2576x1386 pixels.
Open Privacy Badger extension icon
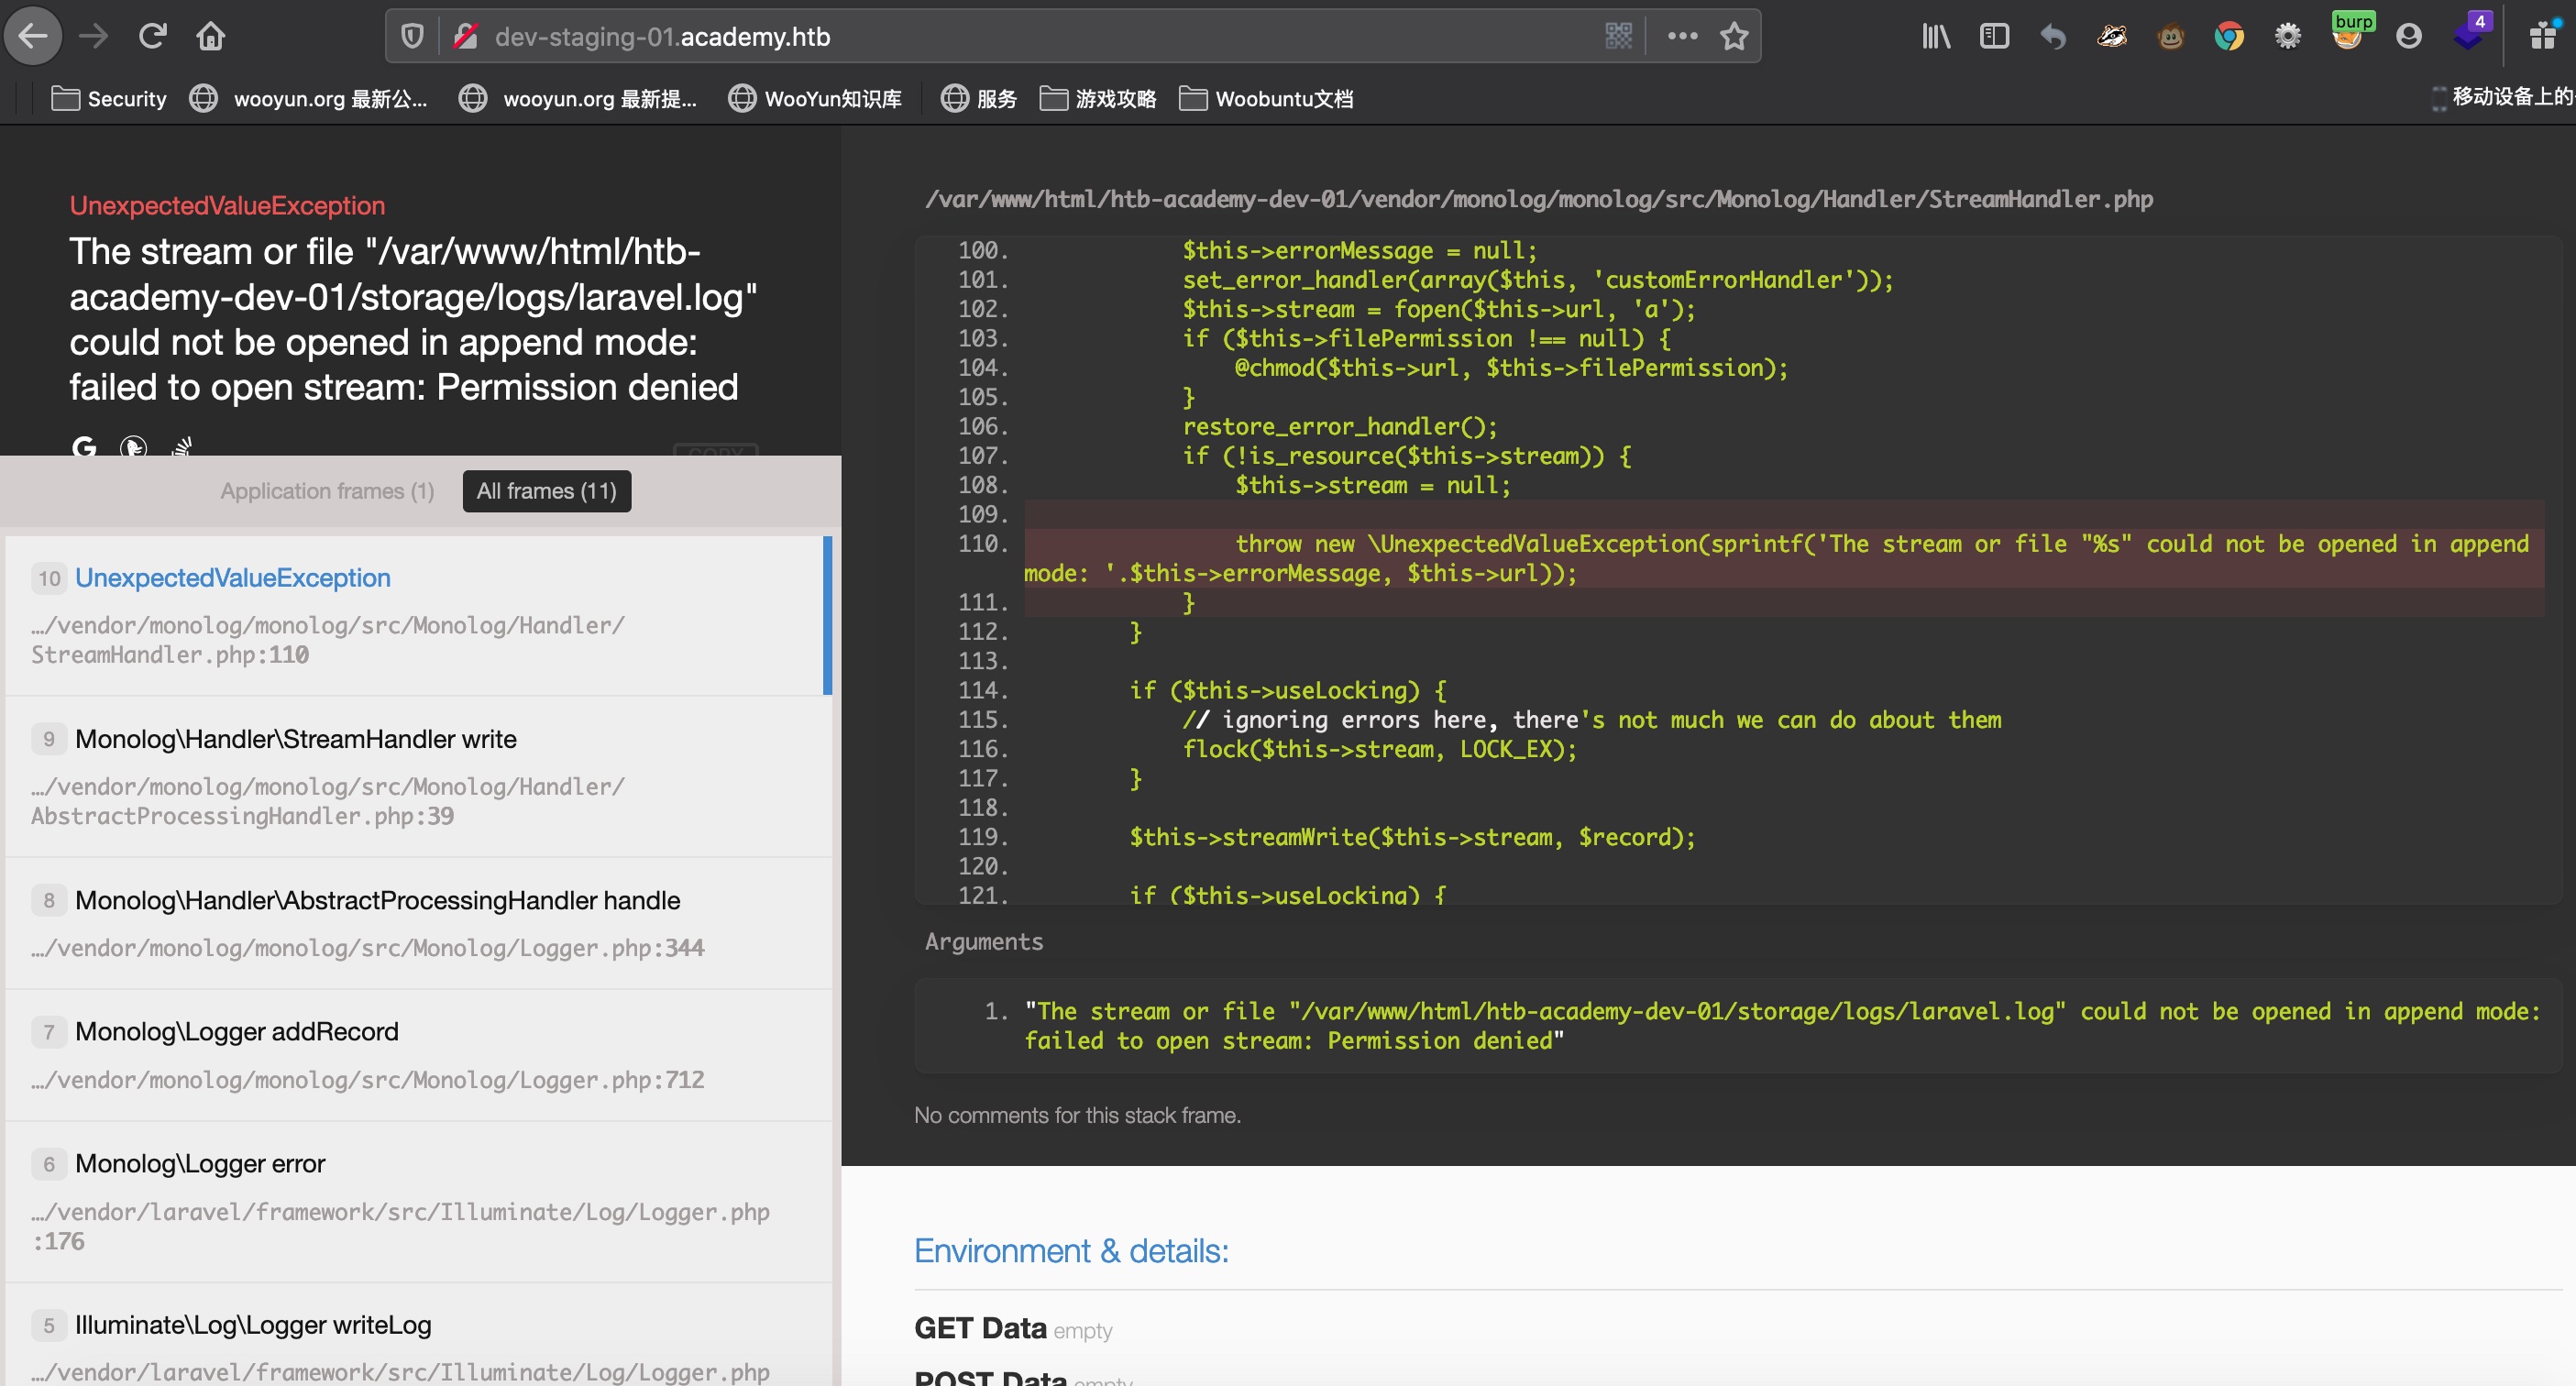tap(2111, 37)
